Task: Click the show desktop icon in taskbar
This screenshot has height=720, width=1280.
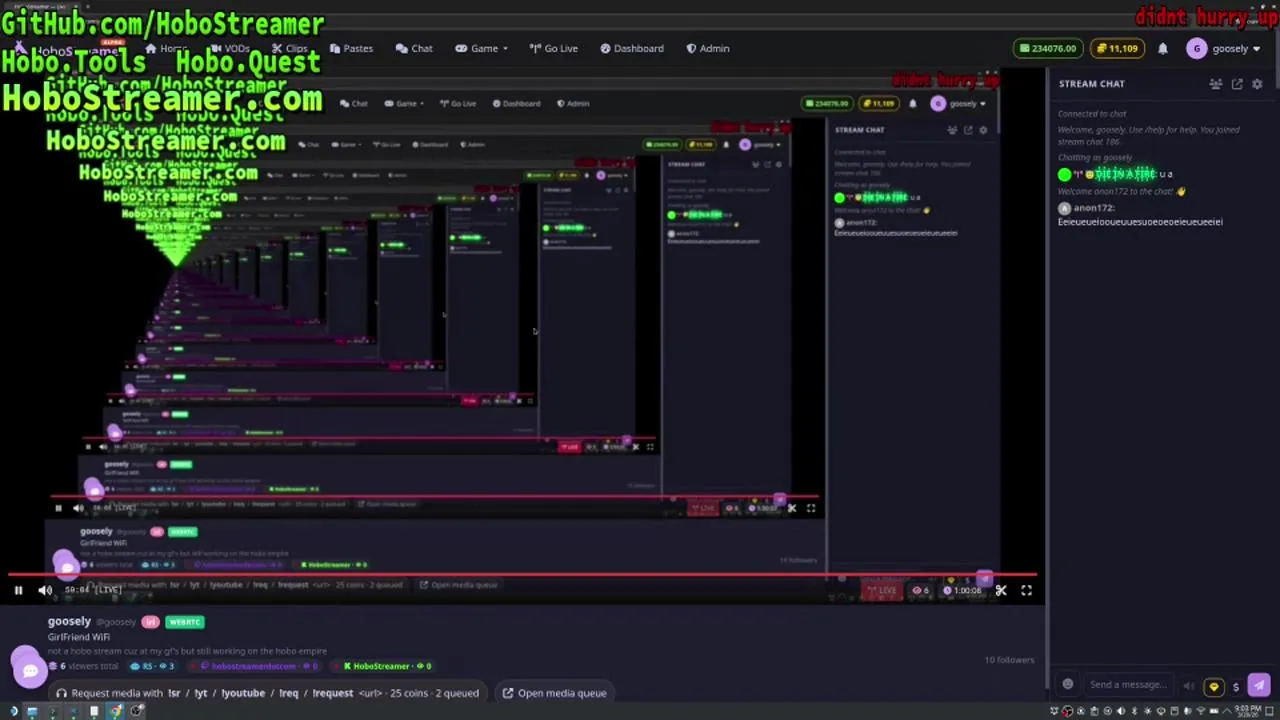Action: pyautogui.click(x=1270, y=711)
